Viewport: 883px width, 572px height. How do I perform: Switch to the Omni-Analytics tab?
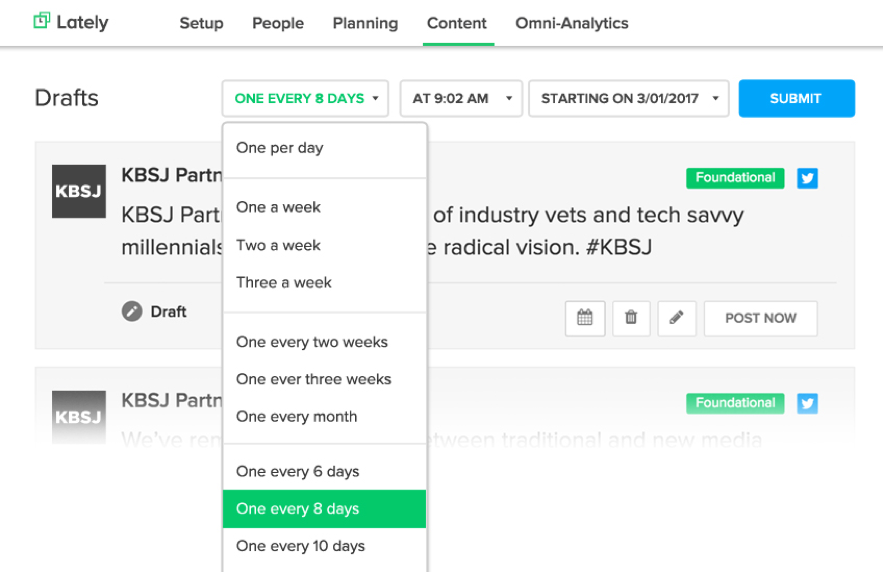(x=572, y=23)
